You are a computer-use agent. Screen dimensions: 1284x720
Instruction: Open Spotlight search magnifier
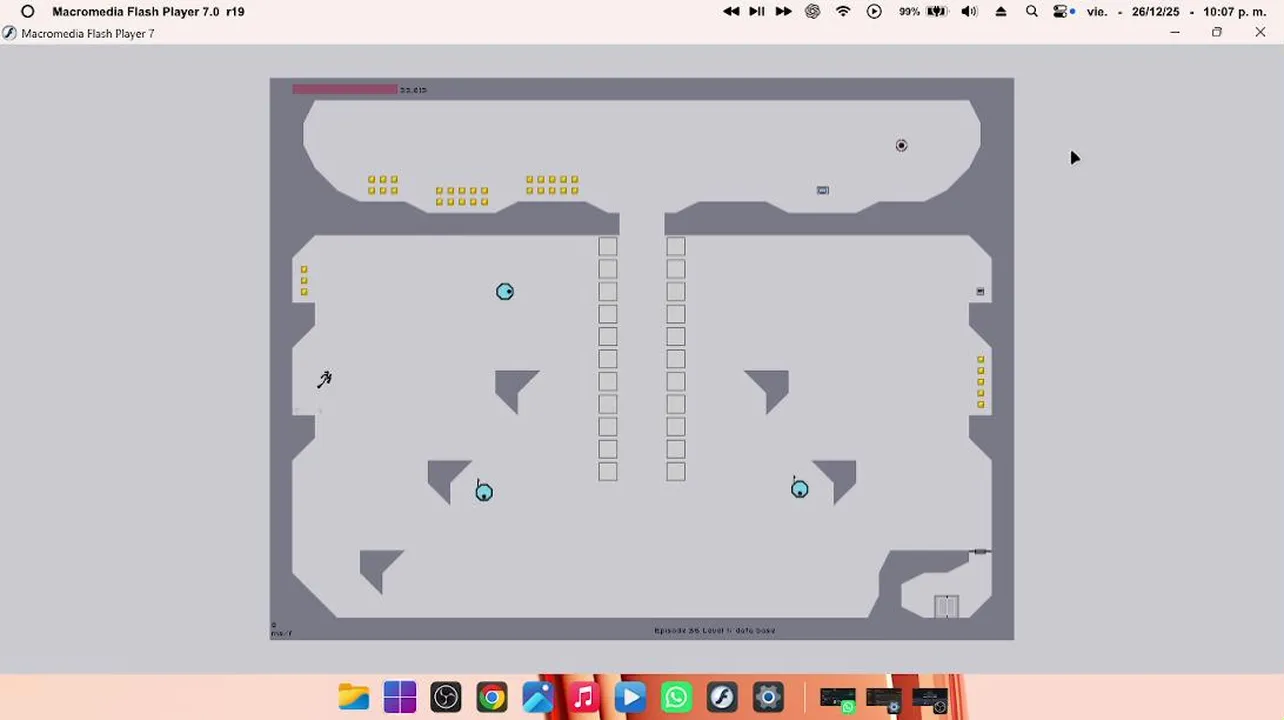[1031, 12]
